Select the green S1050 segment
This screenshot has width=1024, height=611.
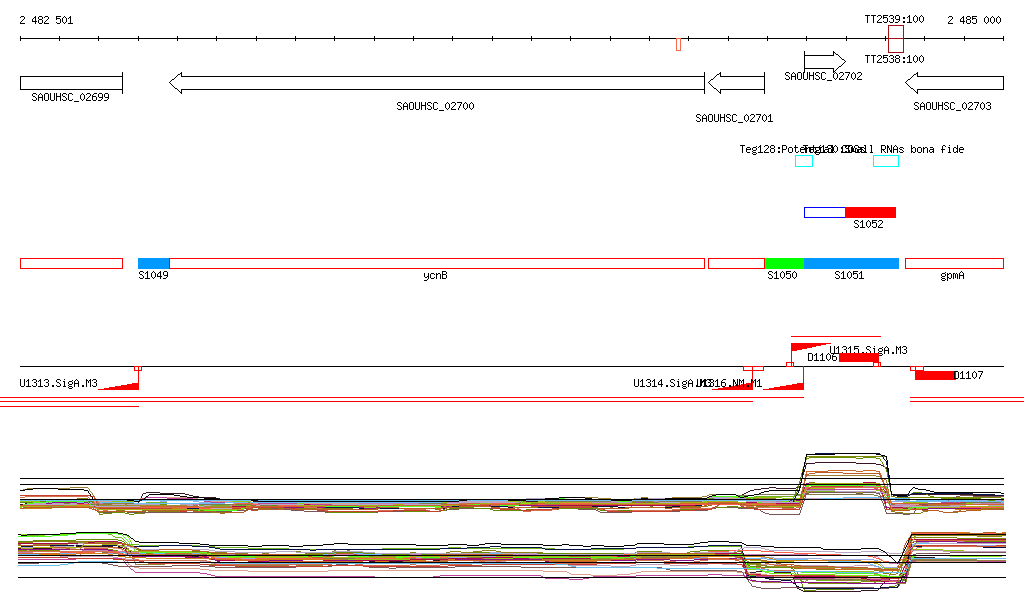click(784, 264)
